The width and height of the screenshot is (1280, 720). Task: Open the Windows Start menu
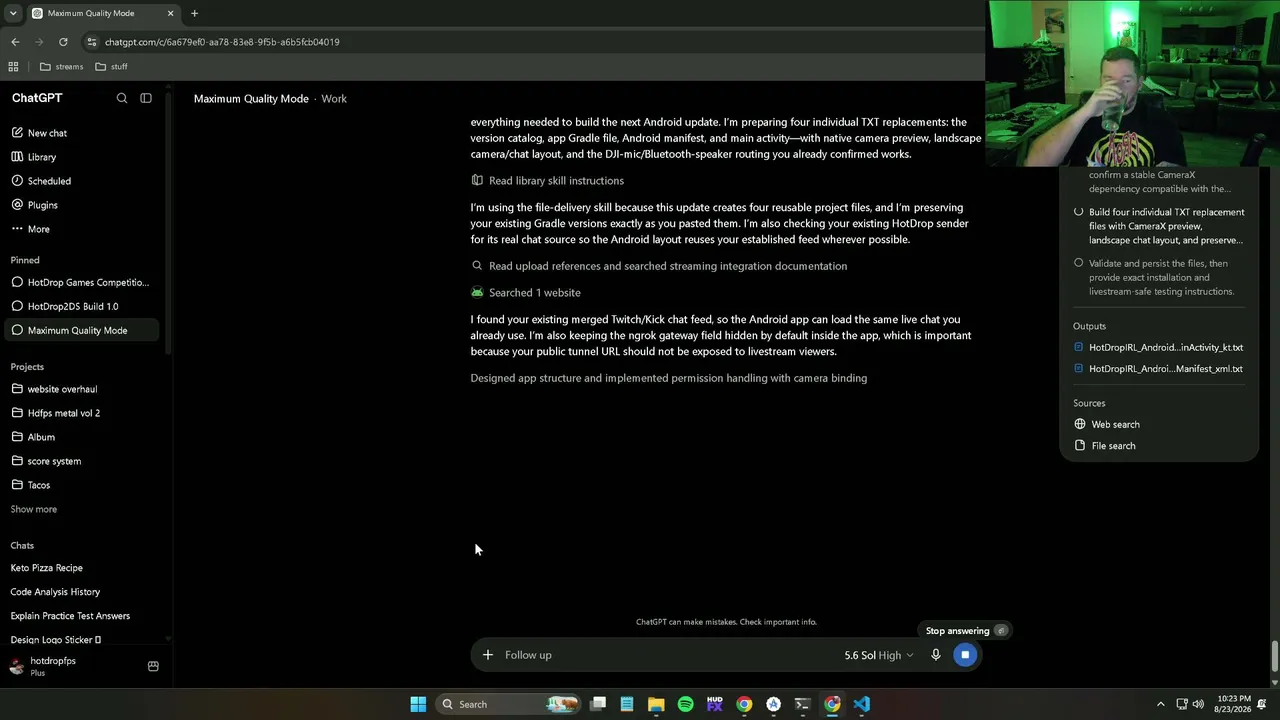(x=418, y=704)
